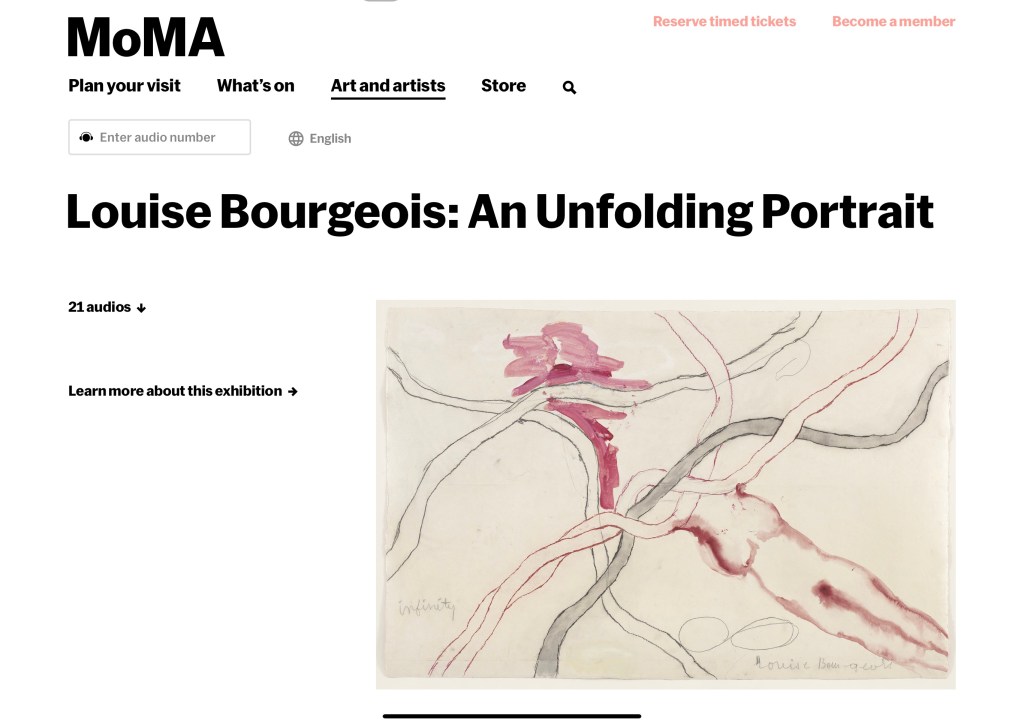Click the audio icon inside the number field
This screenshot has height=724, width=1024.
[x=86, y=137]
